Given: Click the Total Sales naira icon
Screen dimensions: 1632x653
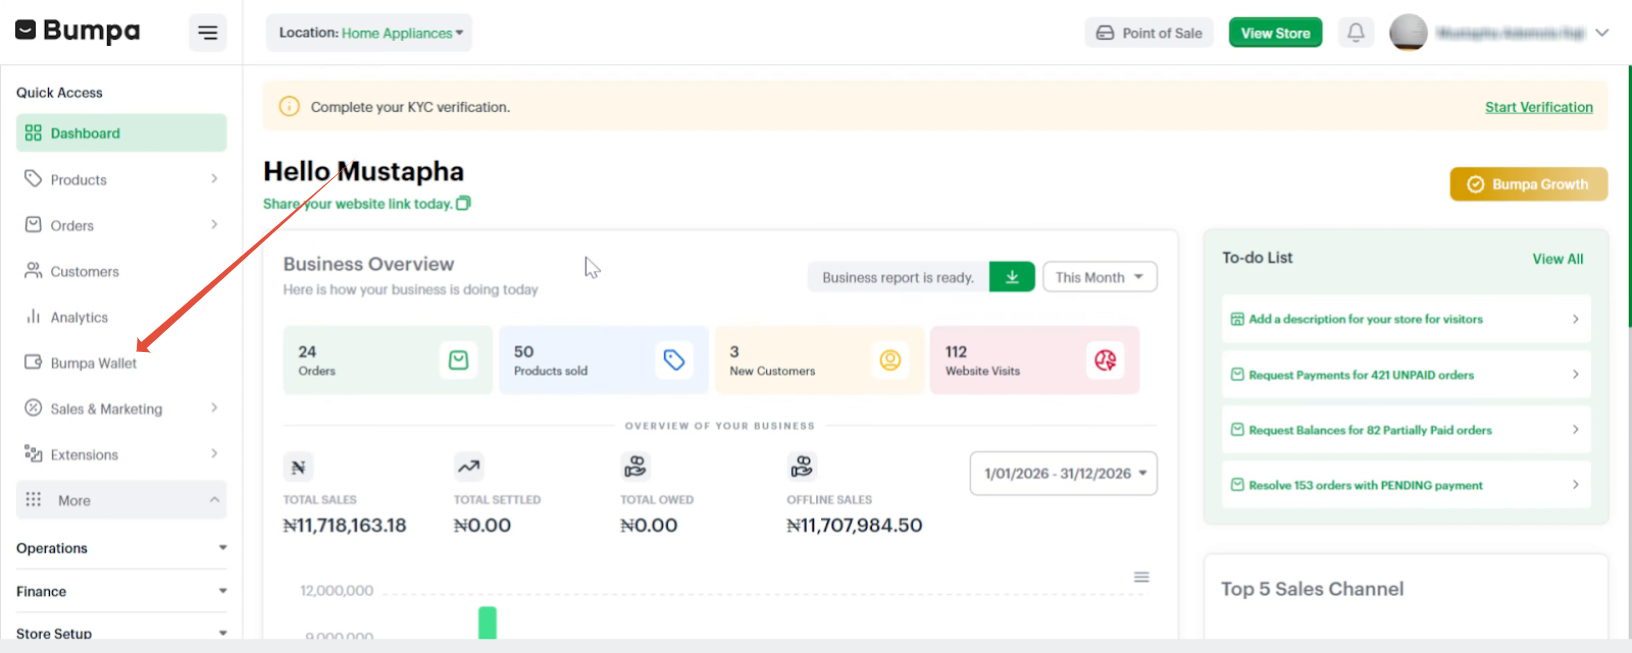Looking at the screenshot, I should coord(298,467).
